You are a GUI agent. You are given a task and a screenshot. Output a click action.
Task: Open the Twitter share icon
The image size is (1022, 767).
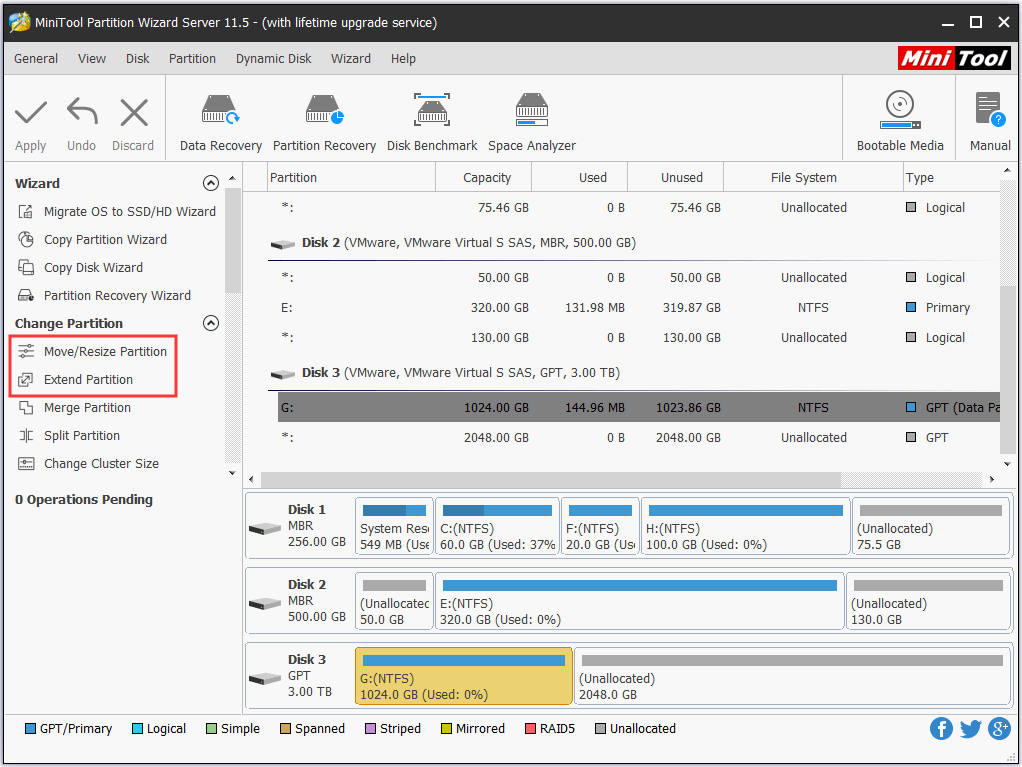971,729
